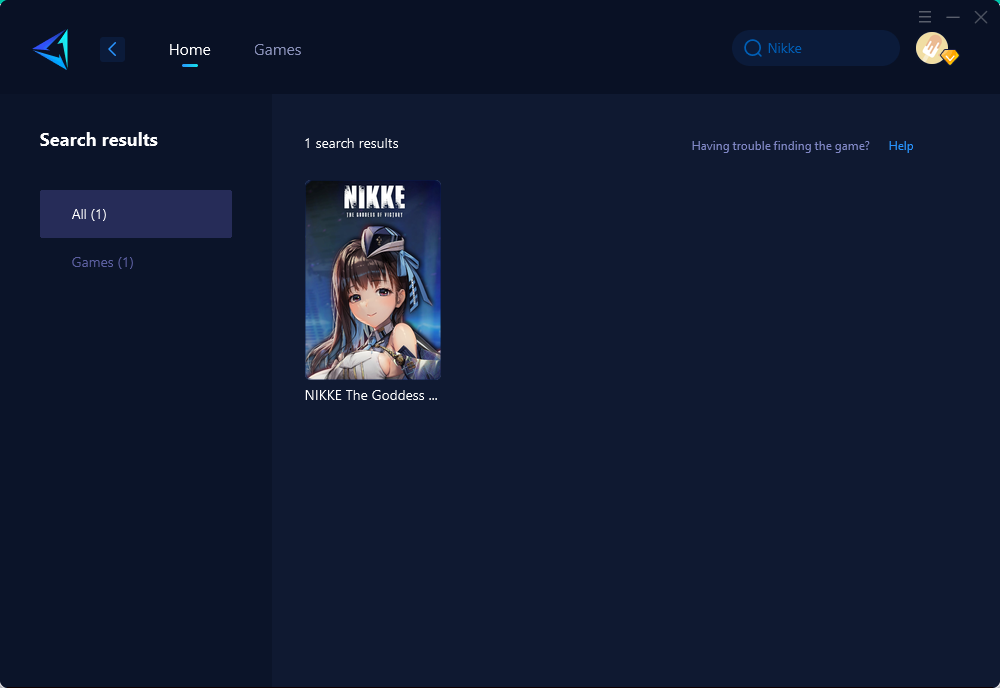Click the GearUP logo icon

coord(51,49)
